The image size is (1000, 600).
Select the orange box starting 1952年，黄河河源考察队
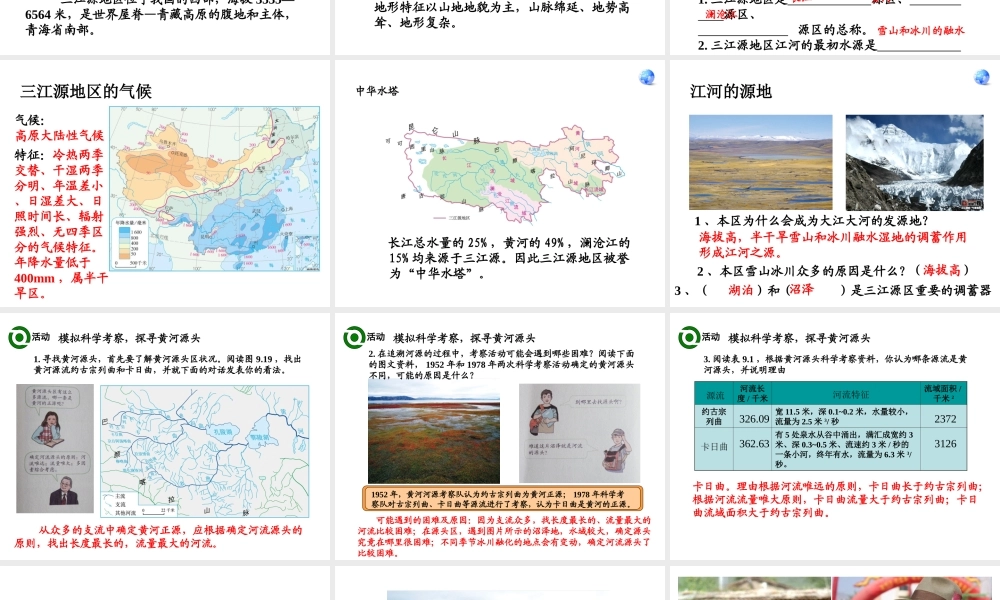[503, 499]
